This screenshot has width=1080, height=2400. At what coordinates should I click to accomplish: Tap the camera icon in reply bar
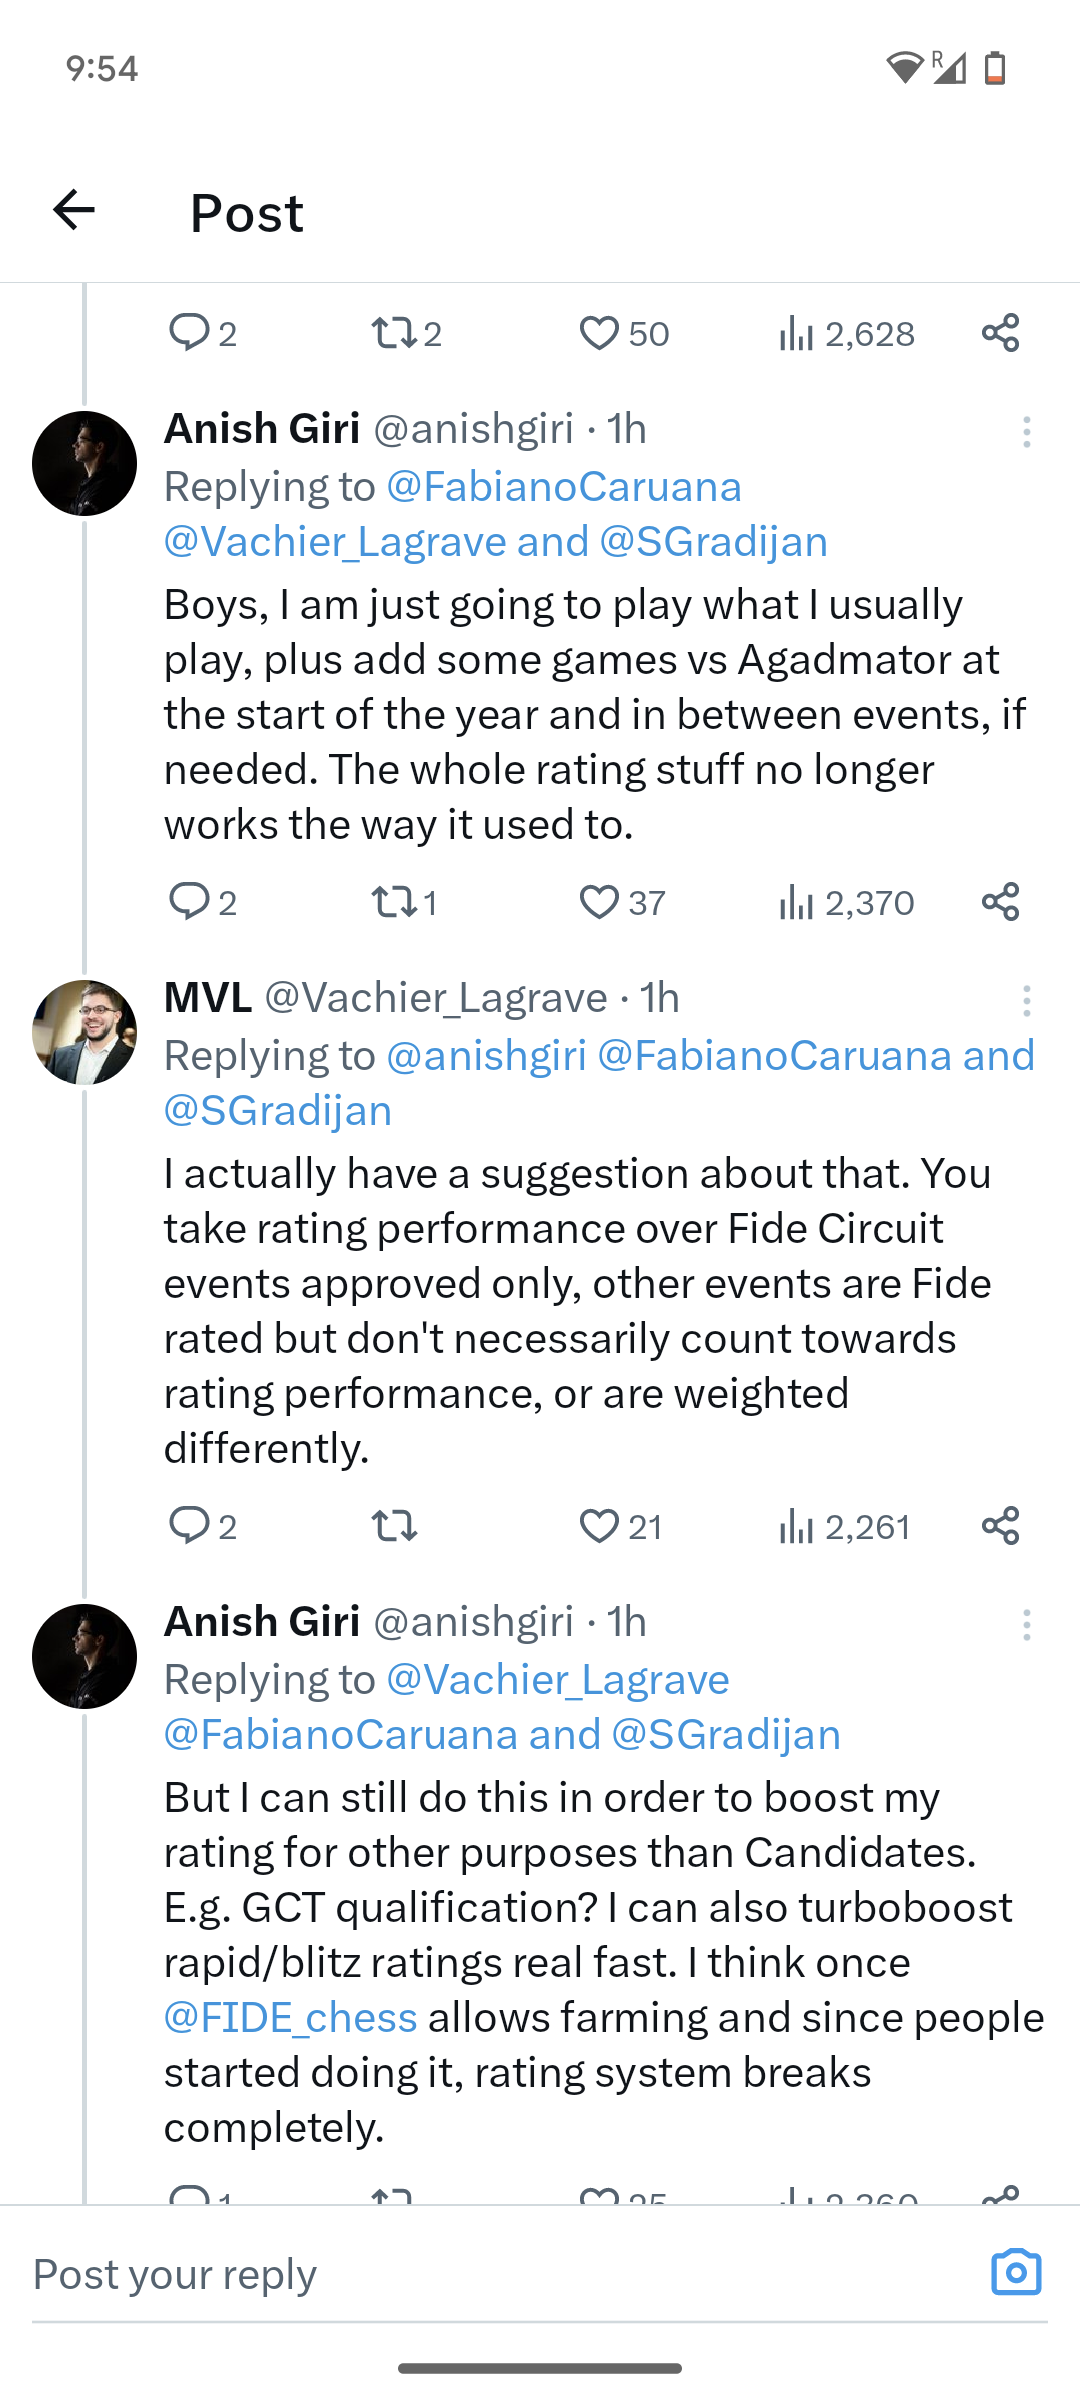tap(1016, 2273)
